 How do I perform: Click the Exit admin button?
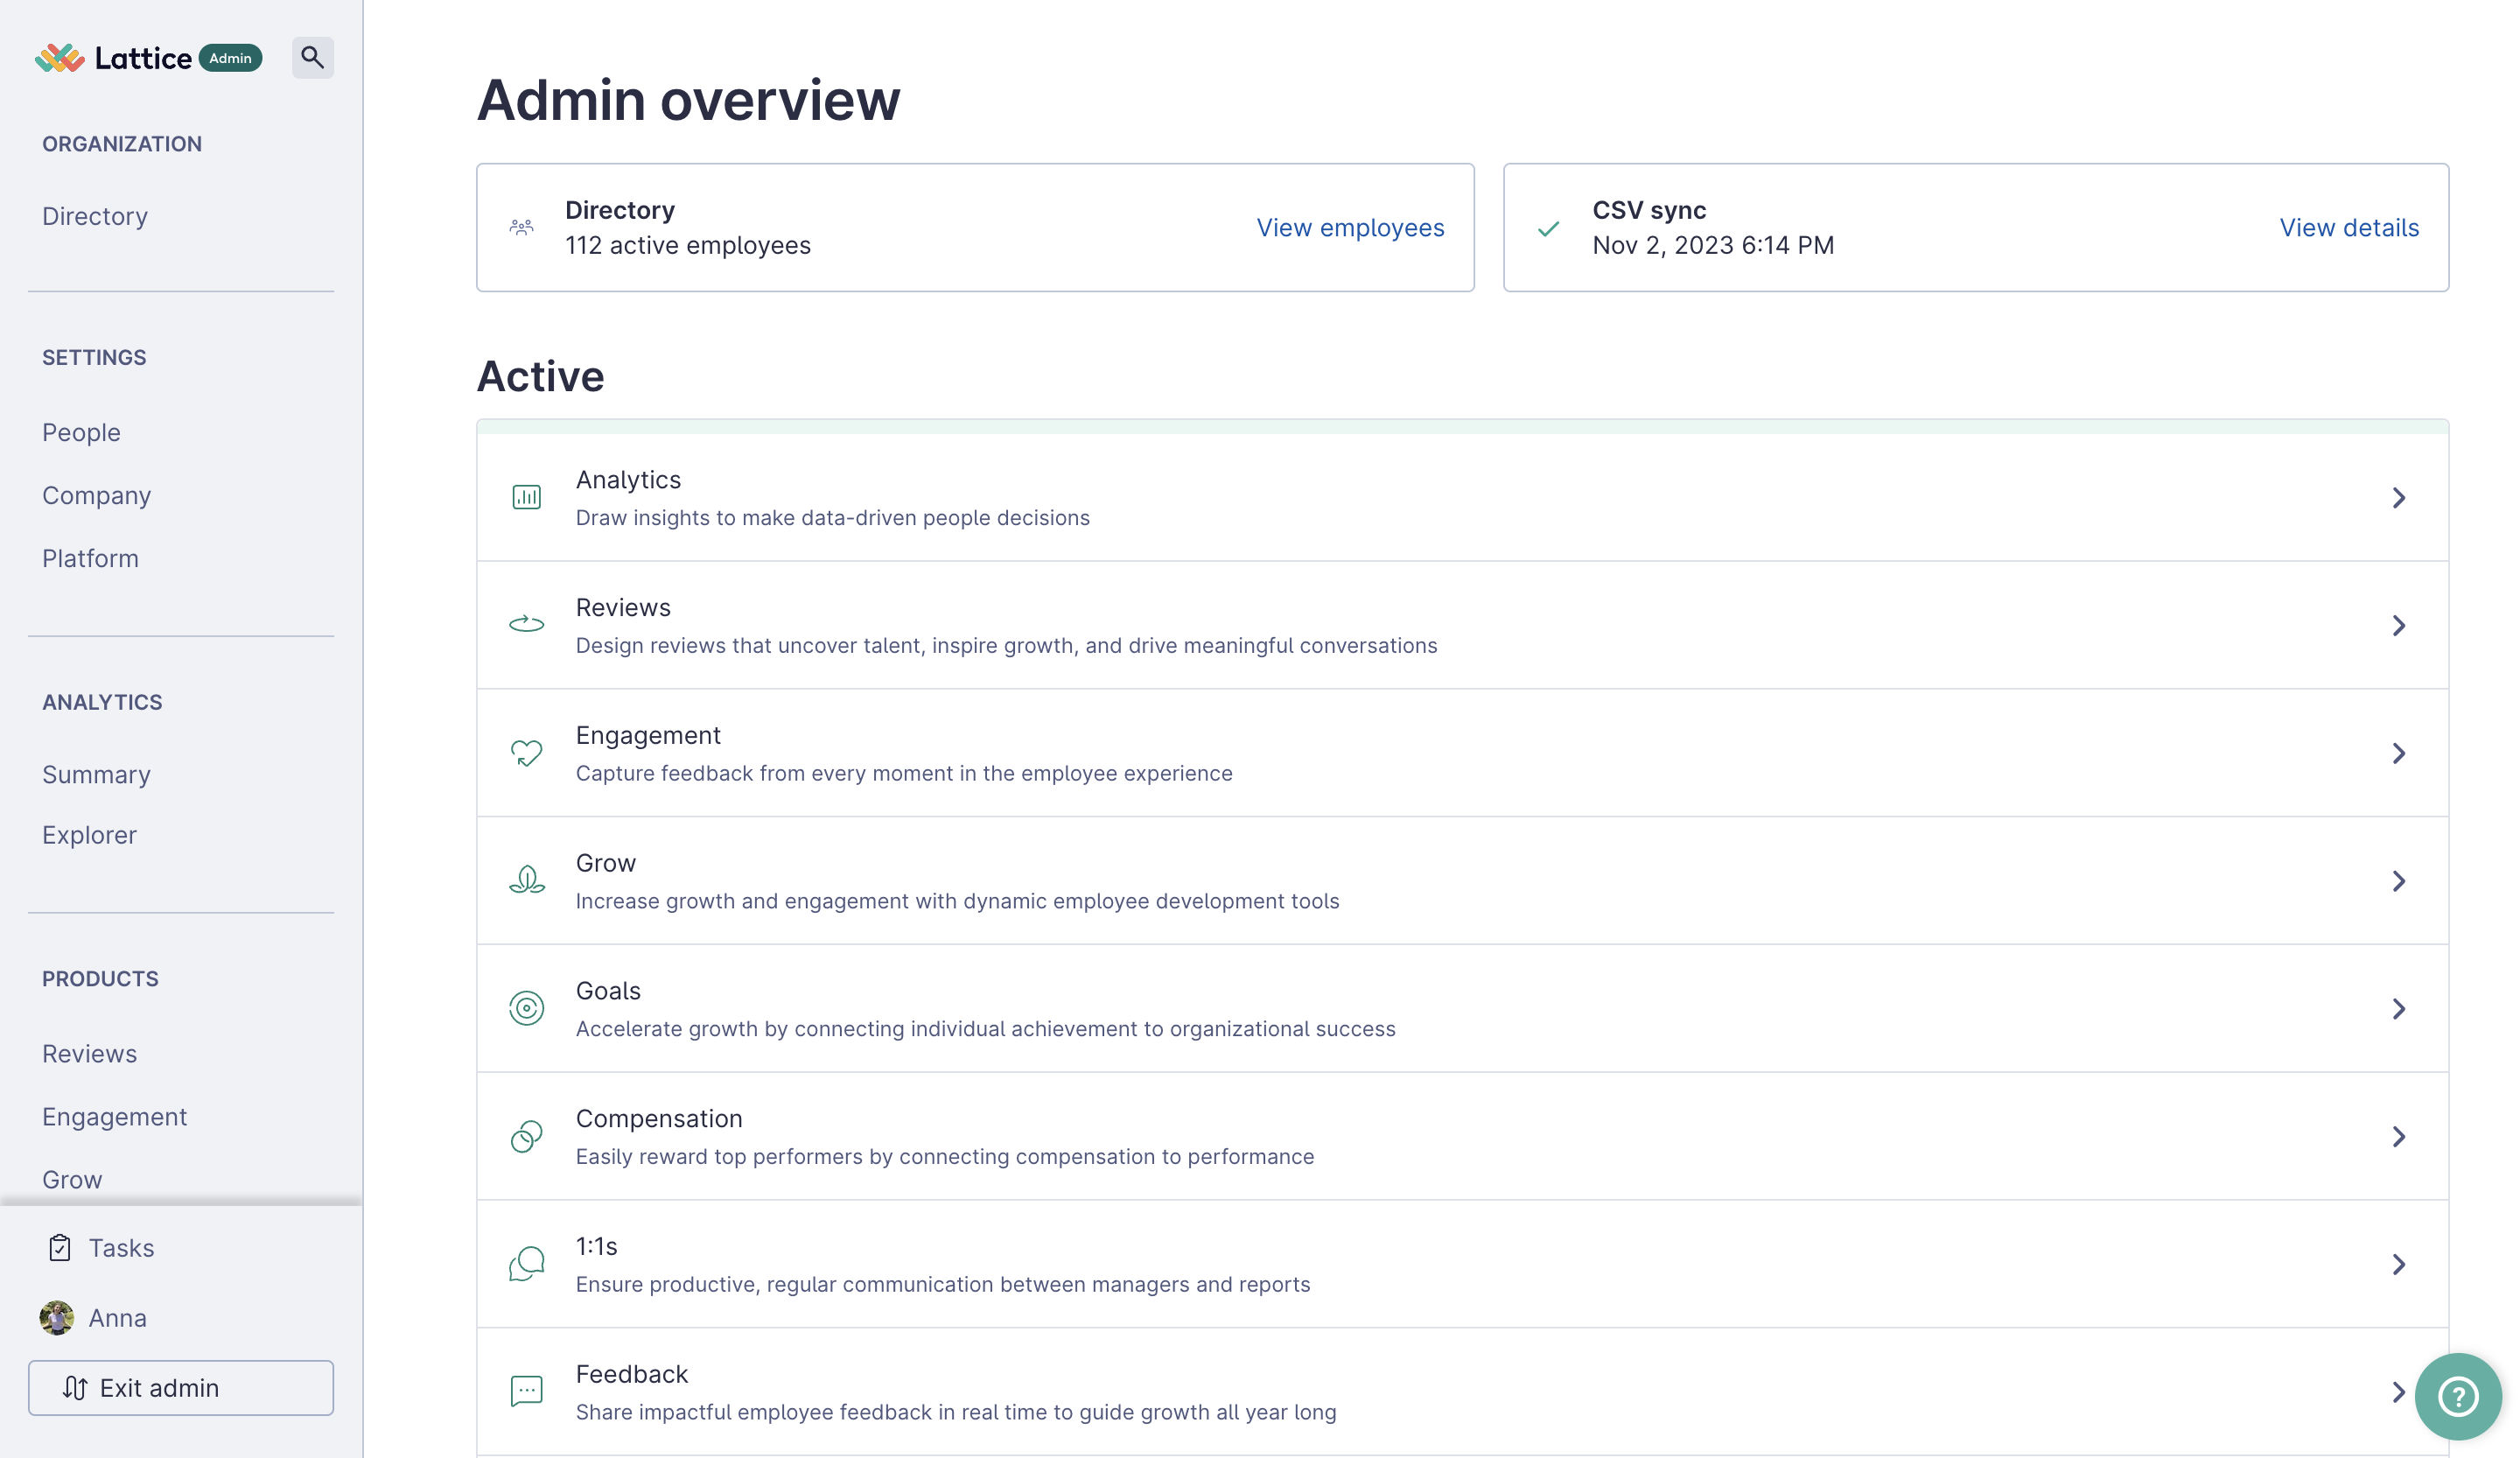click(x=181, y=1387)
